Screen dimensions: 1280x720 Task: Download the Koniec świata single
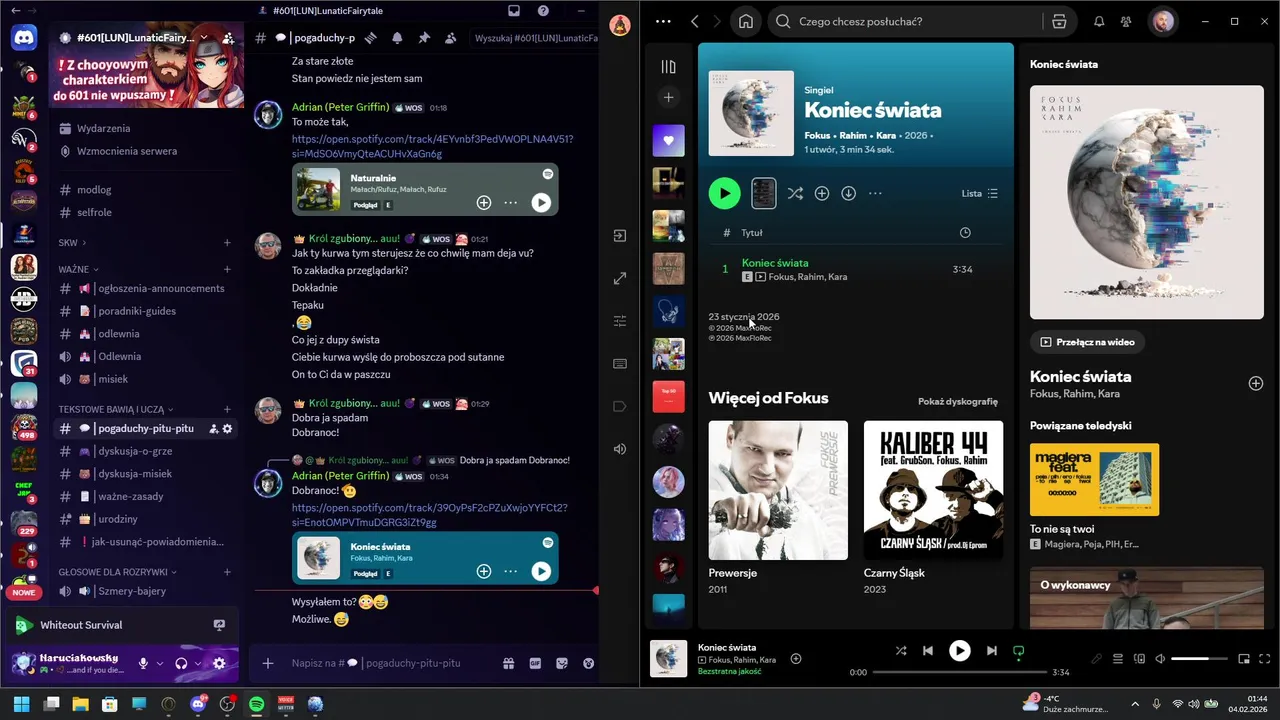tap(848, 193)
